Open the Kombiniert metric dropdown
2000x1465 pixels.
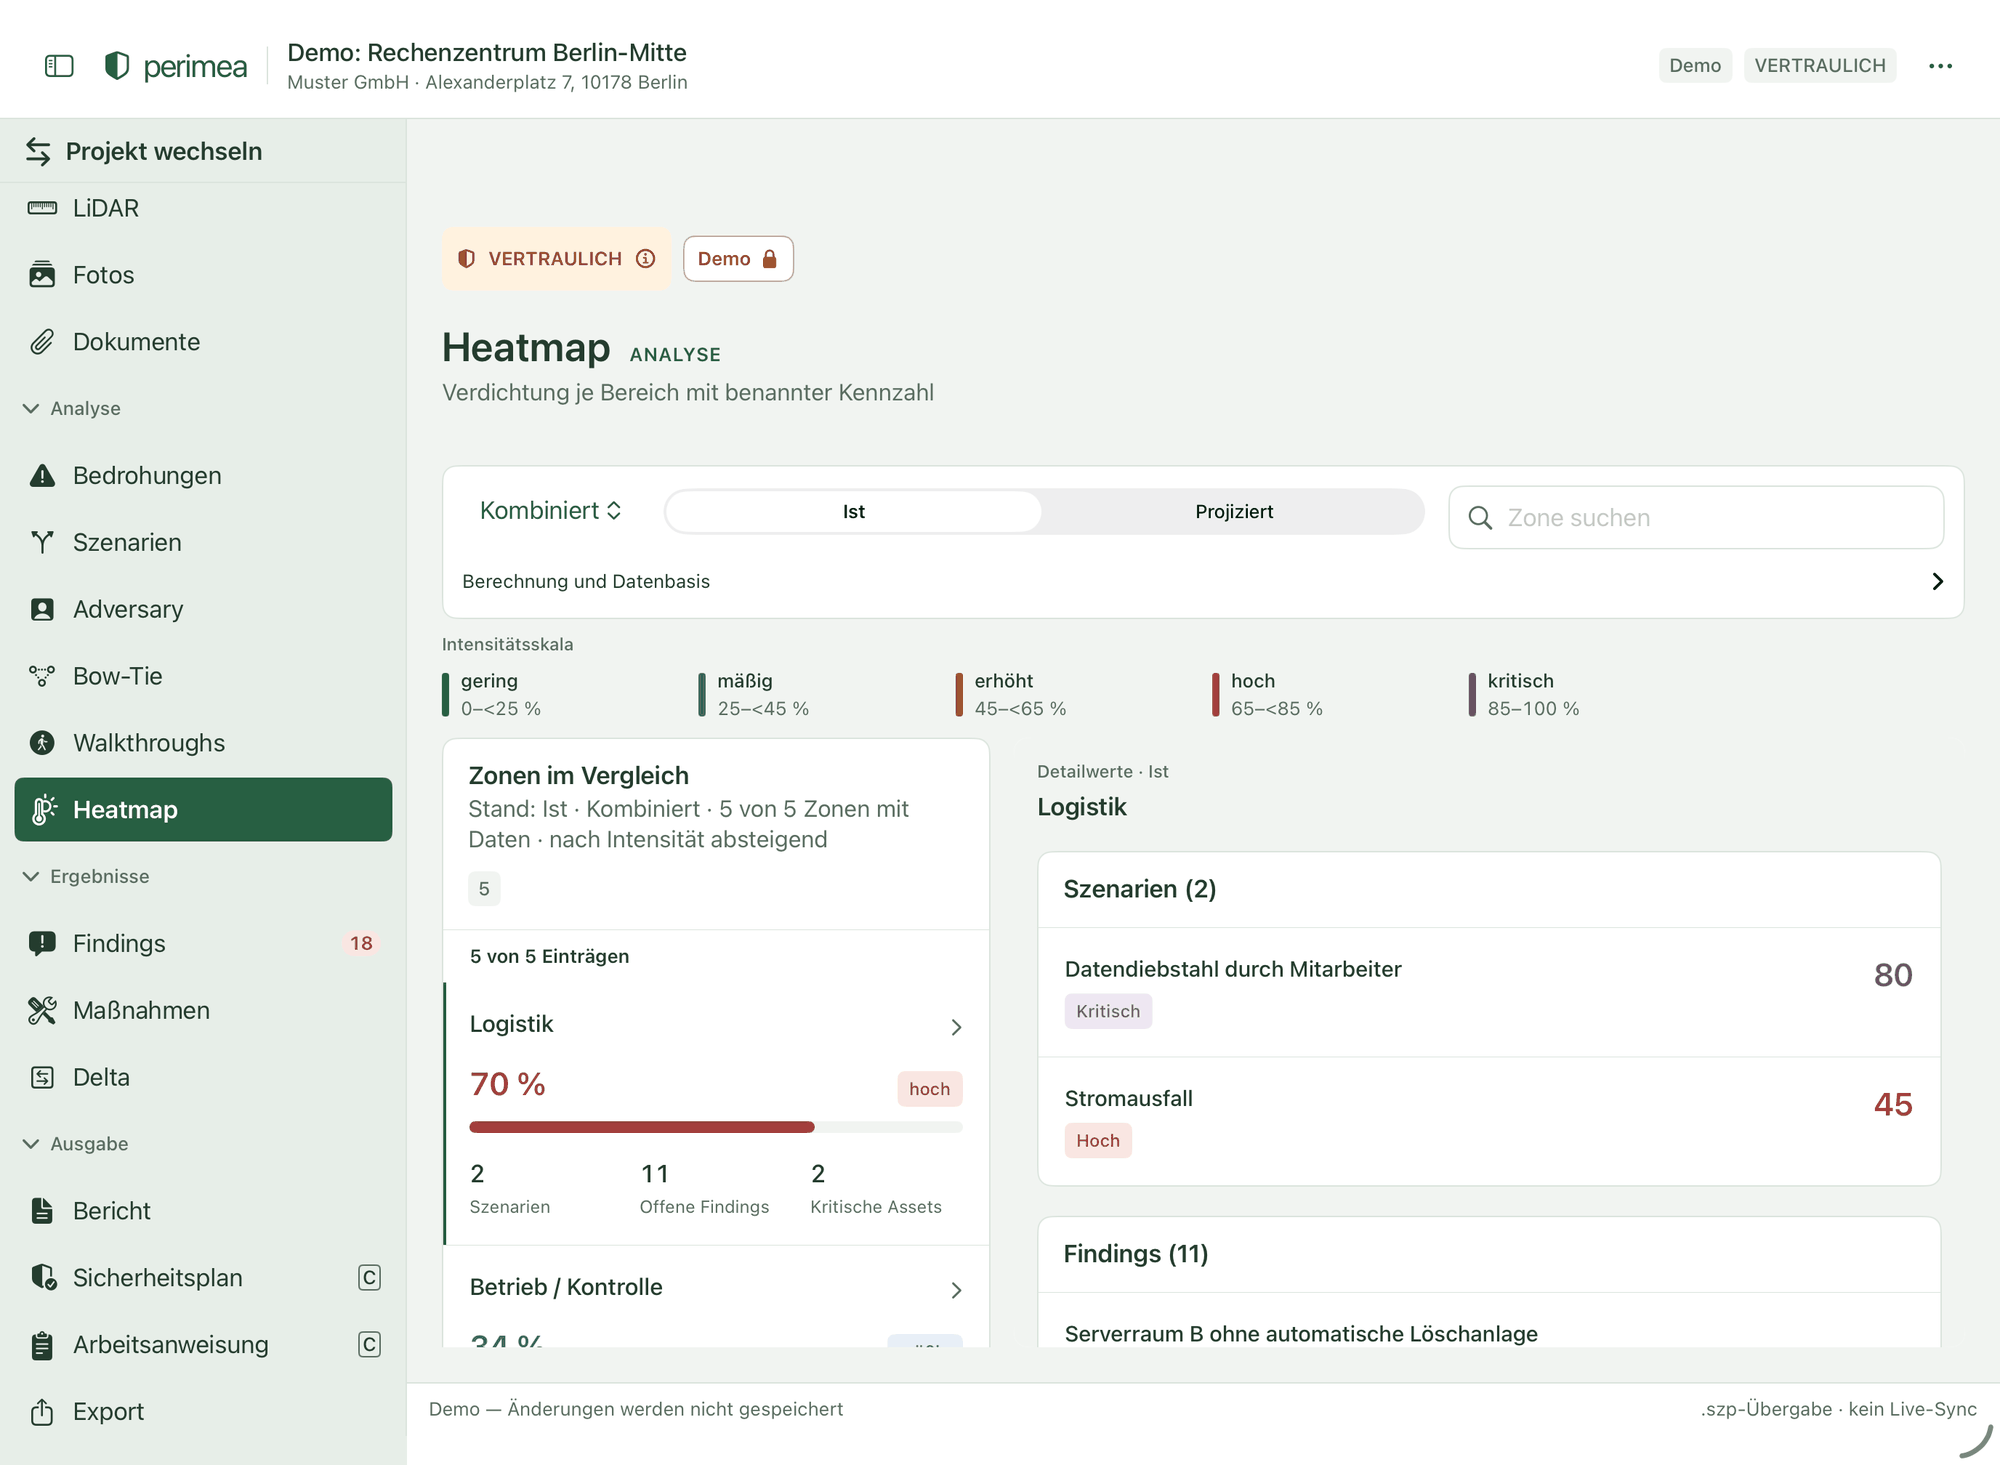click(551, 511)
